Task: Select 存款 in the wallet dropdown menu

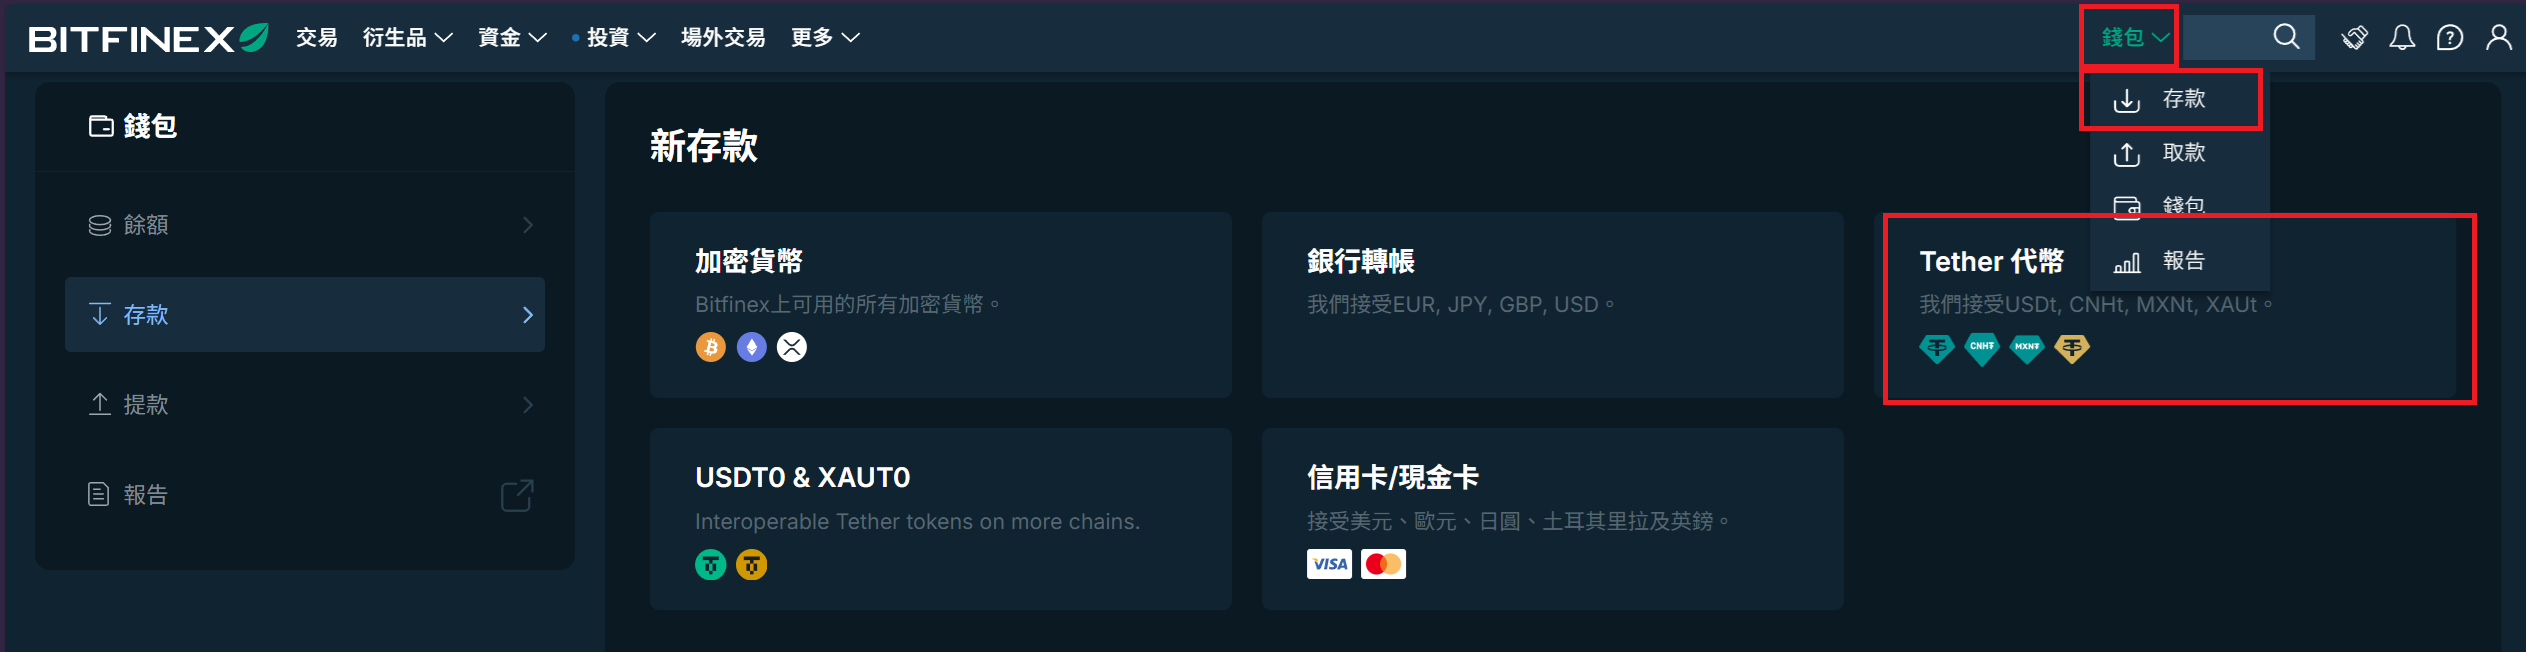Action: [x=2179, y=99]
